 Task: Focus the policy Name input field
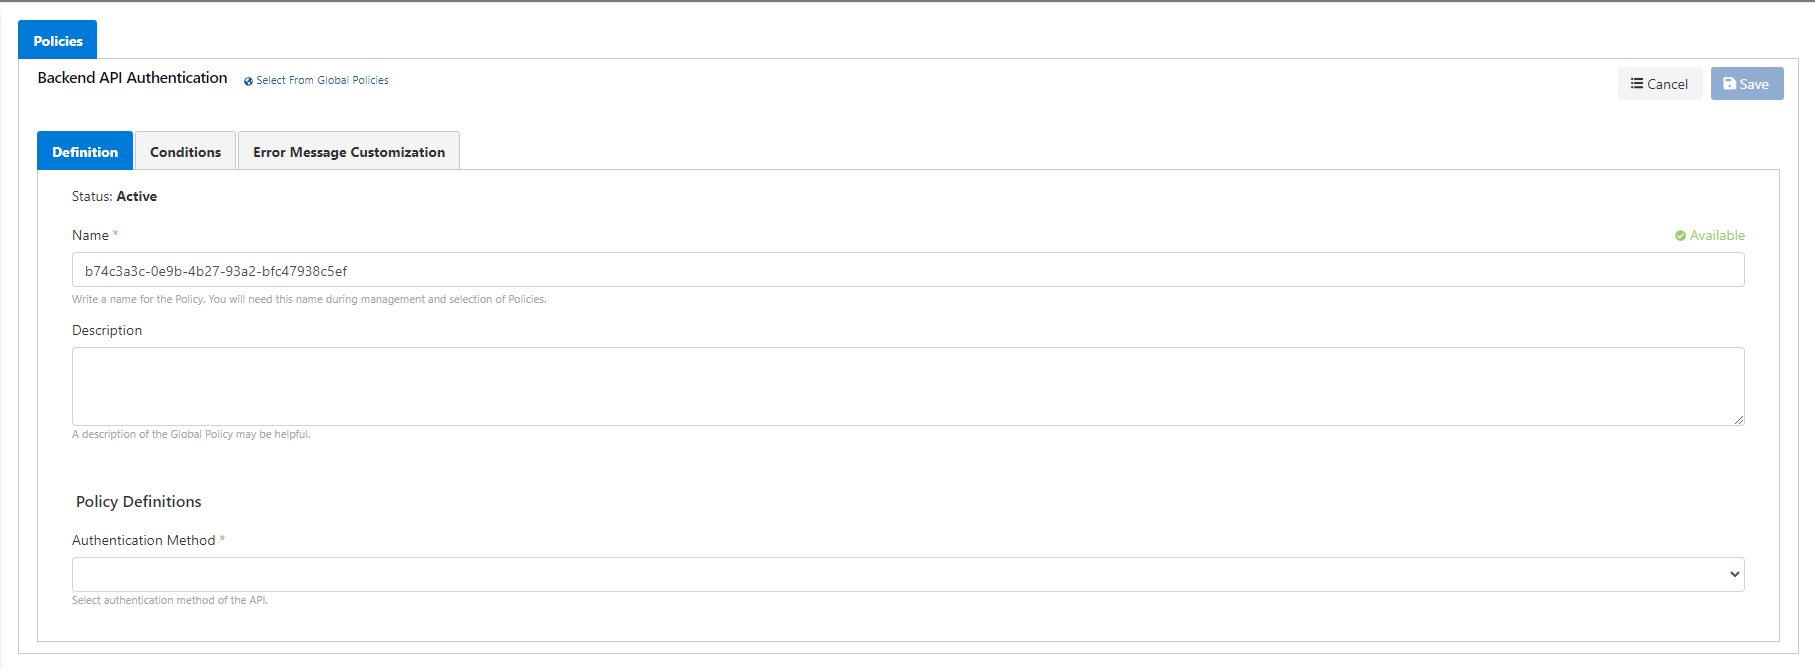[900, 270]
